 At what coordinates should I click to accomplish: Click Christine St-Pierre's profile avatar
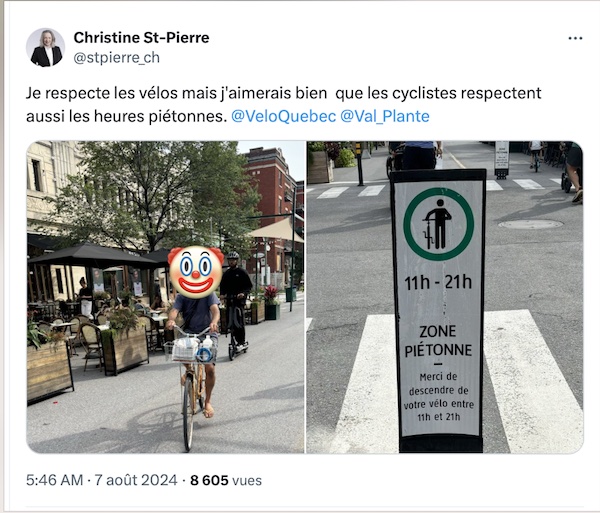tap(46, 47)
